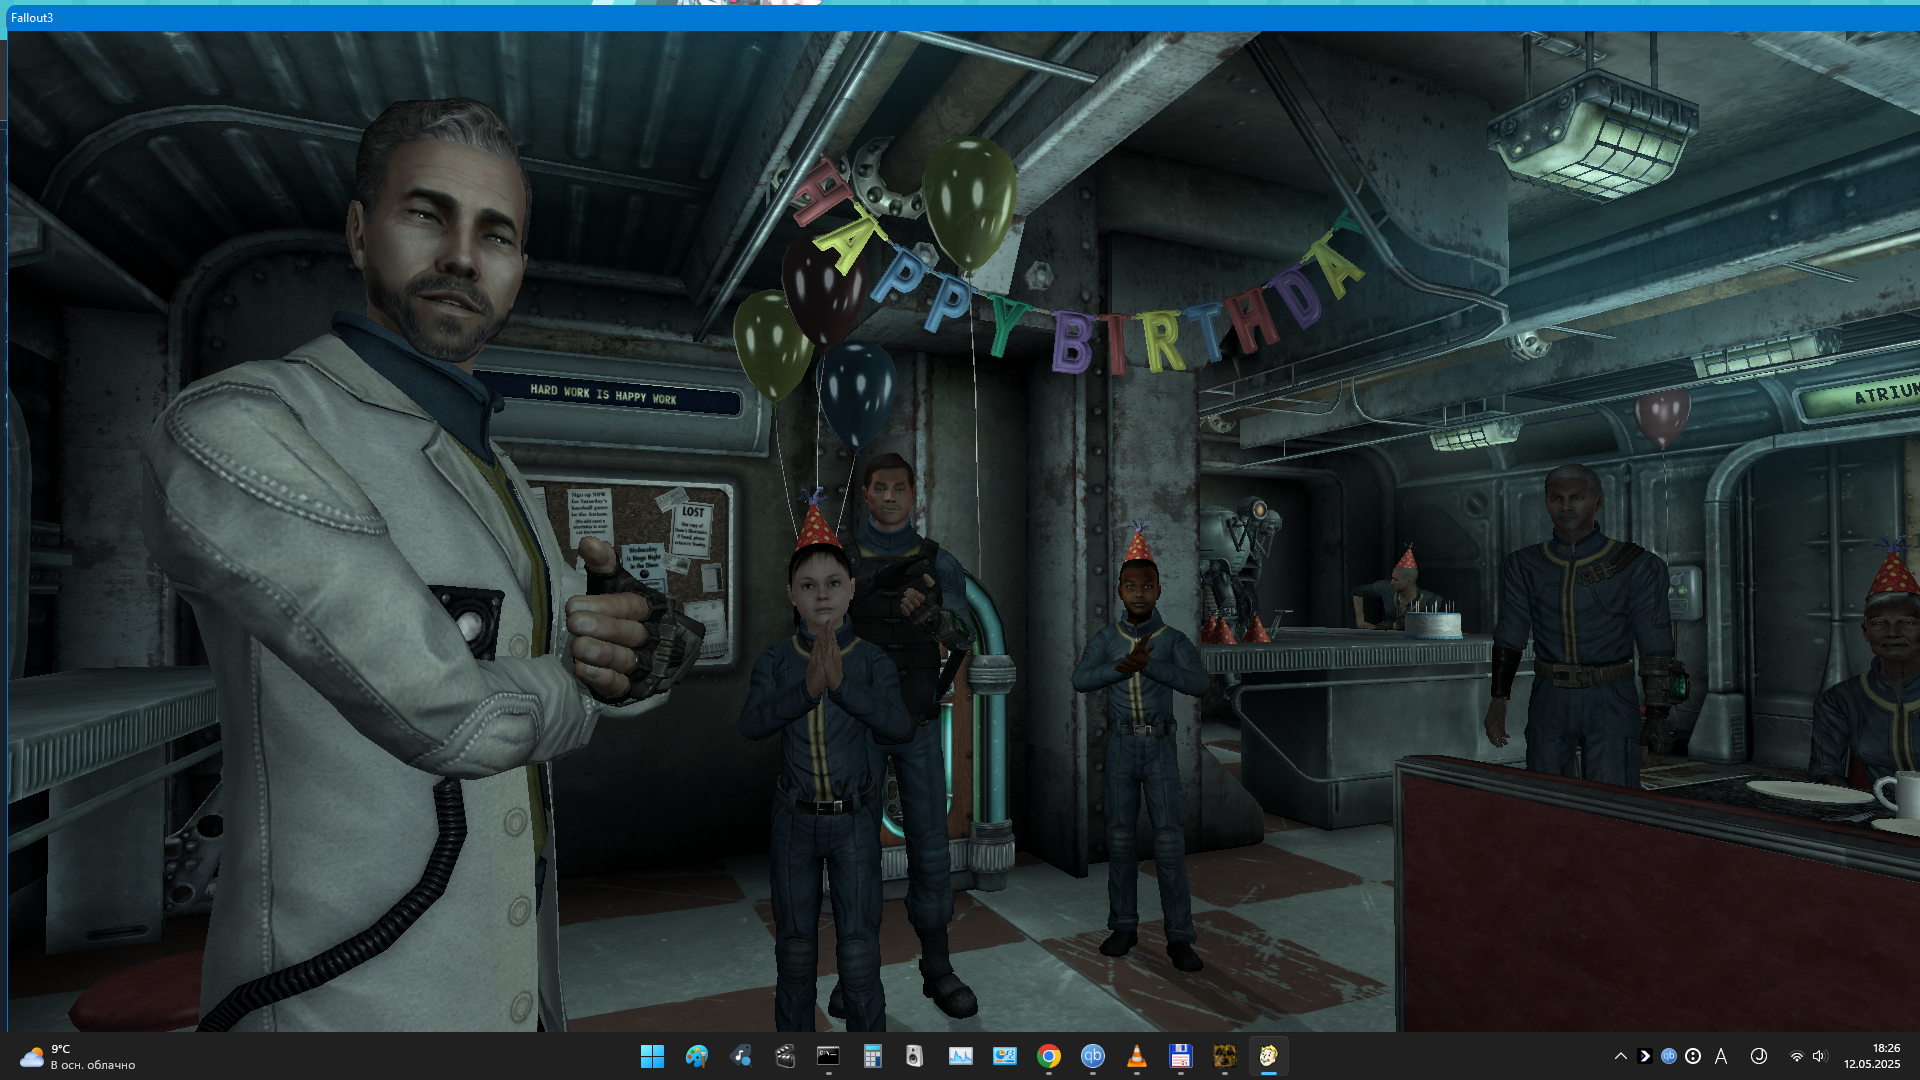Open the clock showing 18:26

pos(1872,1056)
